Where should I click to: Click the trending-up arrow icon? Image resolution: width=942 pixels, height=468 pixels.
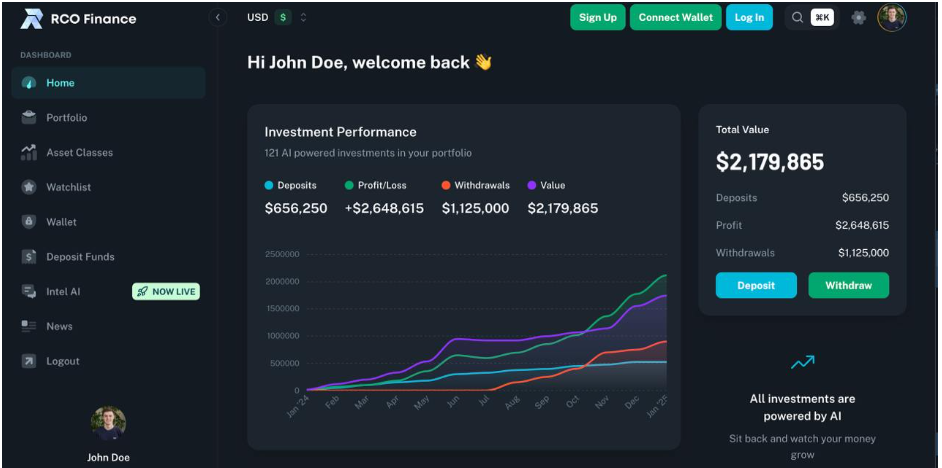[802, 362]
